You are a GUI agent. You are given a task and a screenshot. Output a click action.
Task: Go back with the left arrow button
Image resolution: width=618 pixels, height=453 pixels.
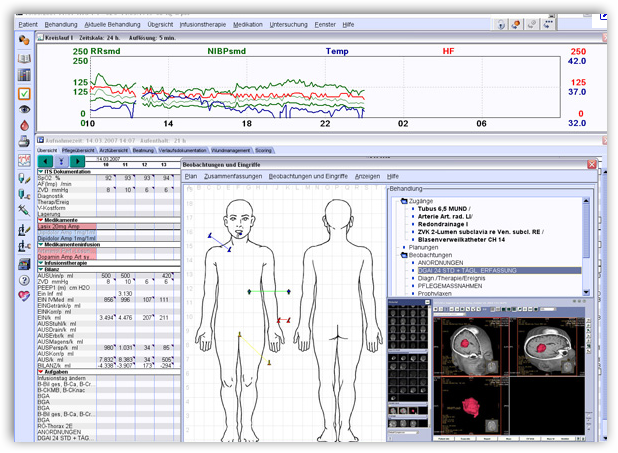point(45,161)
